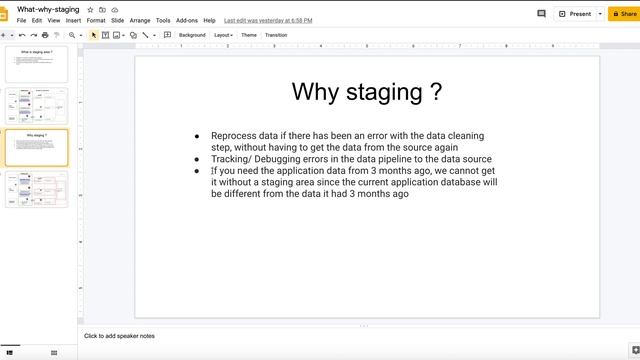This screenshot has width=640, height=360.
Task: Open the Google Slides home icon
Action: [4, 14]
